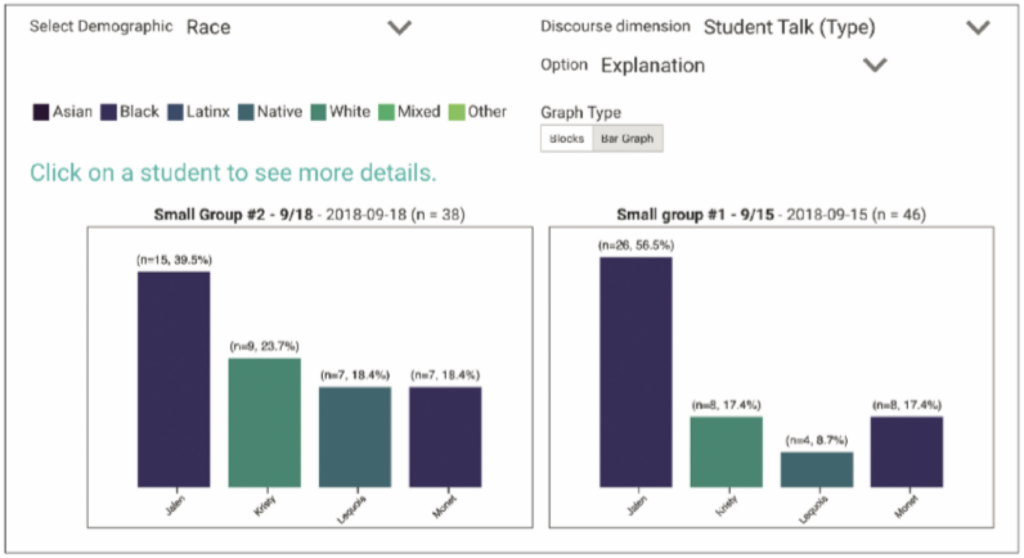Click Jalen's 56.5% bar in Small group #1
Screen dimensions: 1024x558
click(636, 372)
